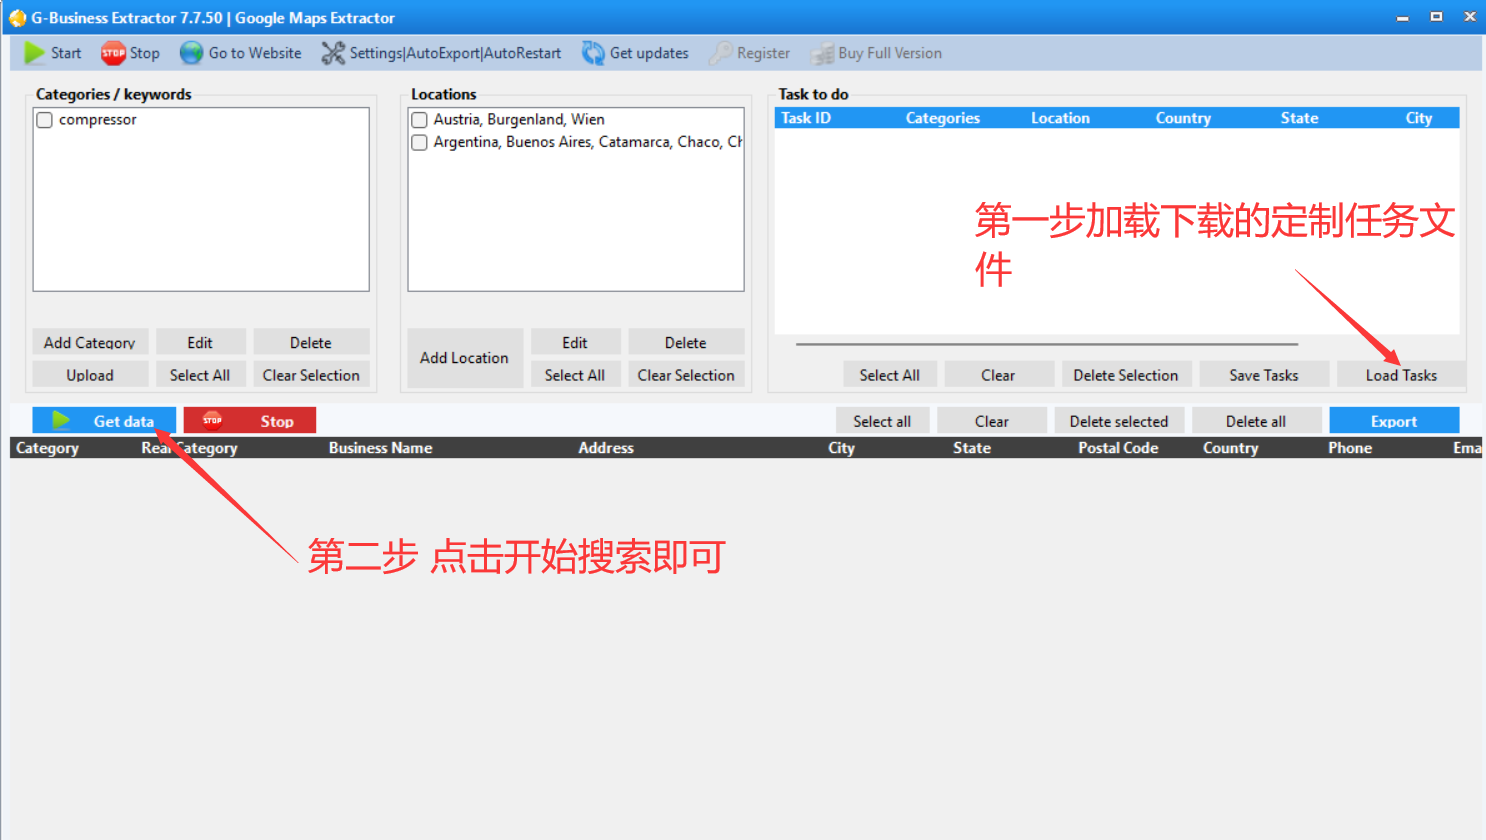1486x840 pixels.
Task: Select the Business Name column header
Action: click(380, 447)
